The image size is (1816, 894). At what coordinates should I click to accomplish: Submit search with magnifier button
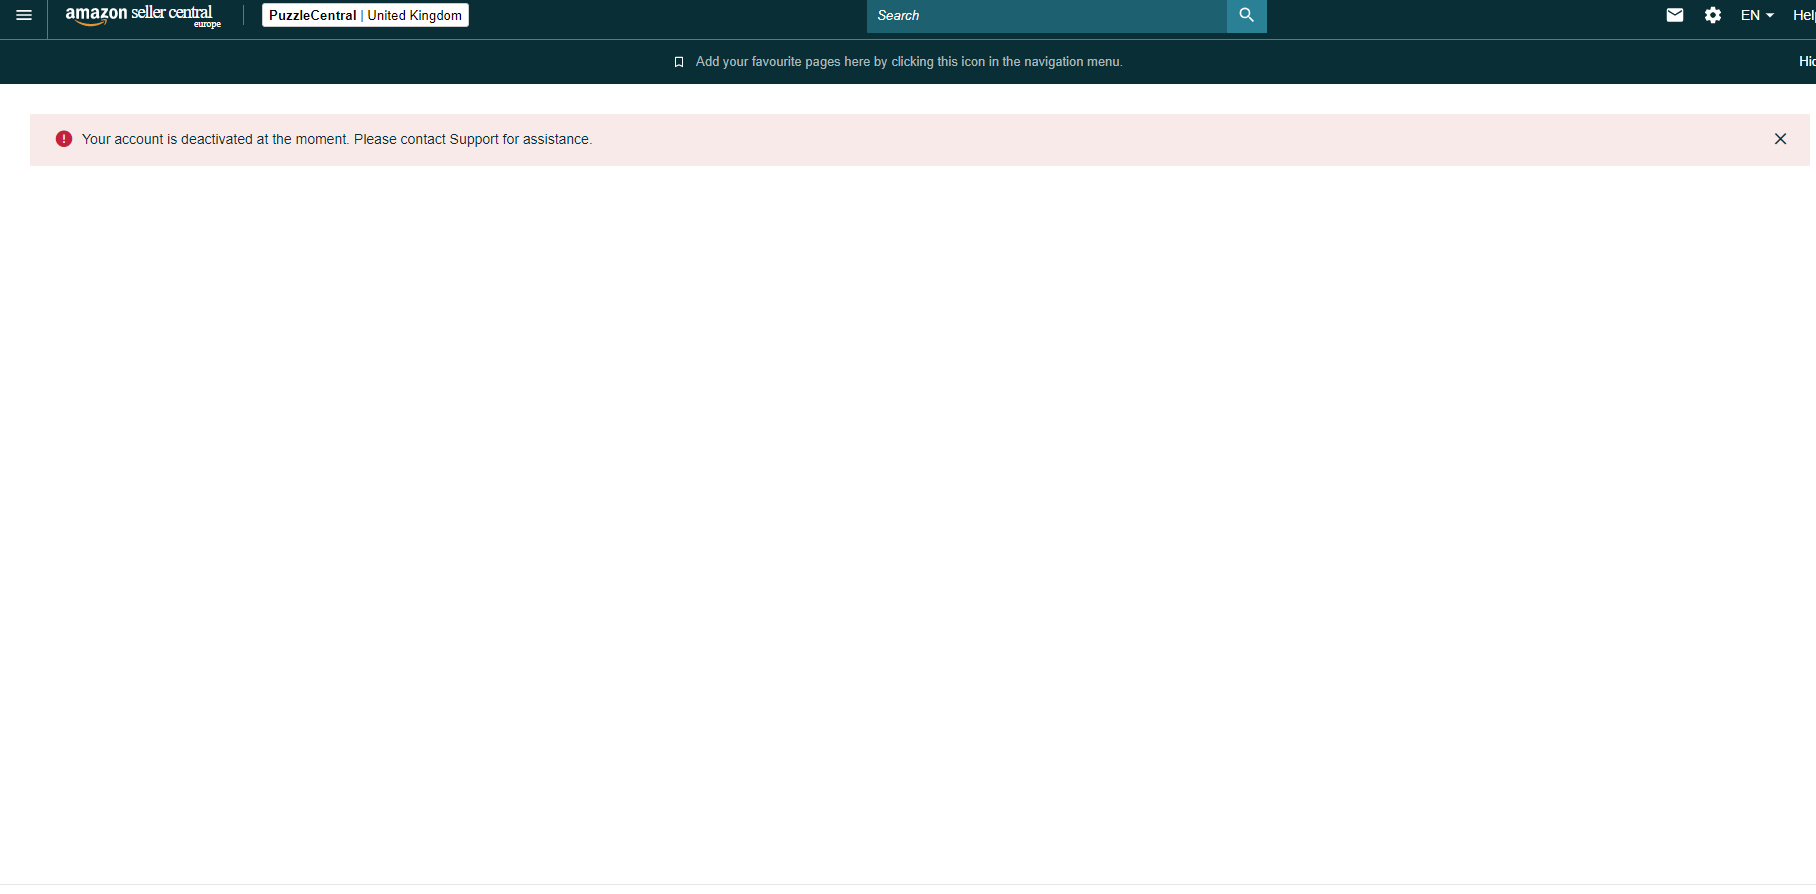(x=1247, y=16)
